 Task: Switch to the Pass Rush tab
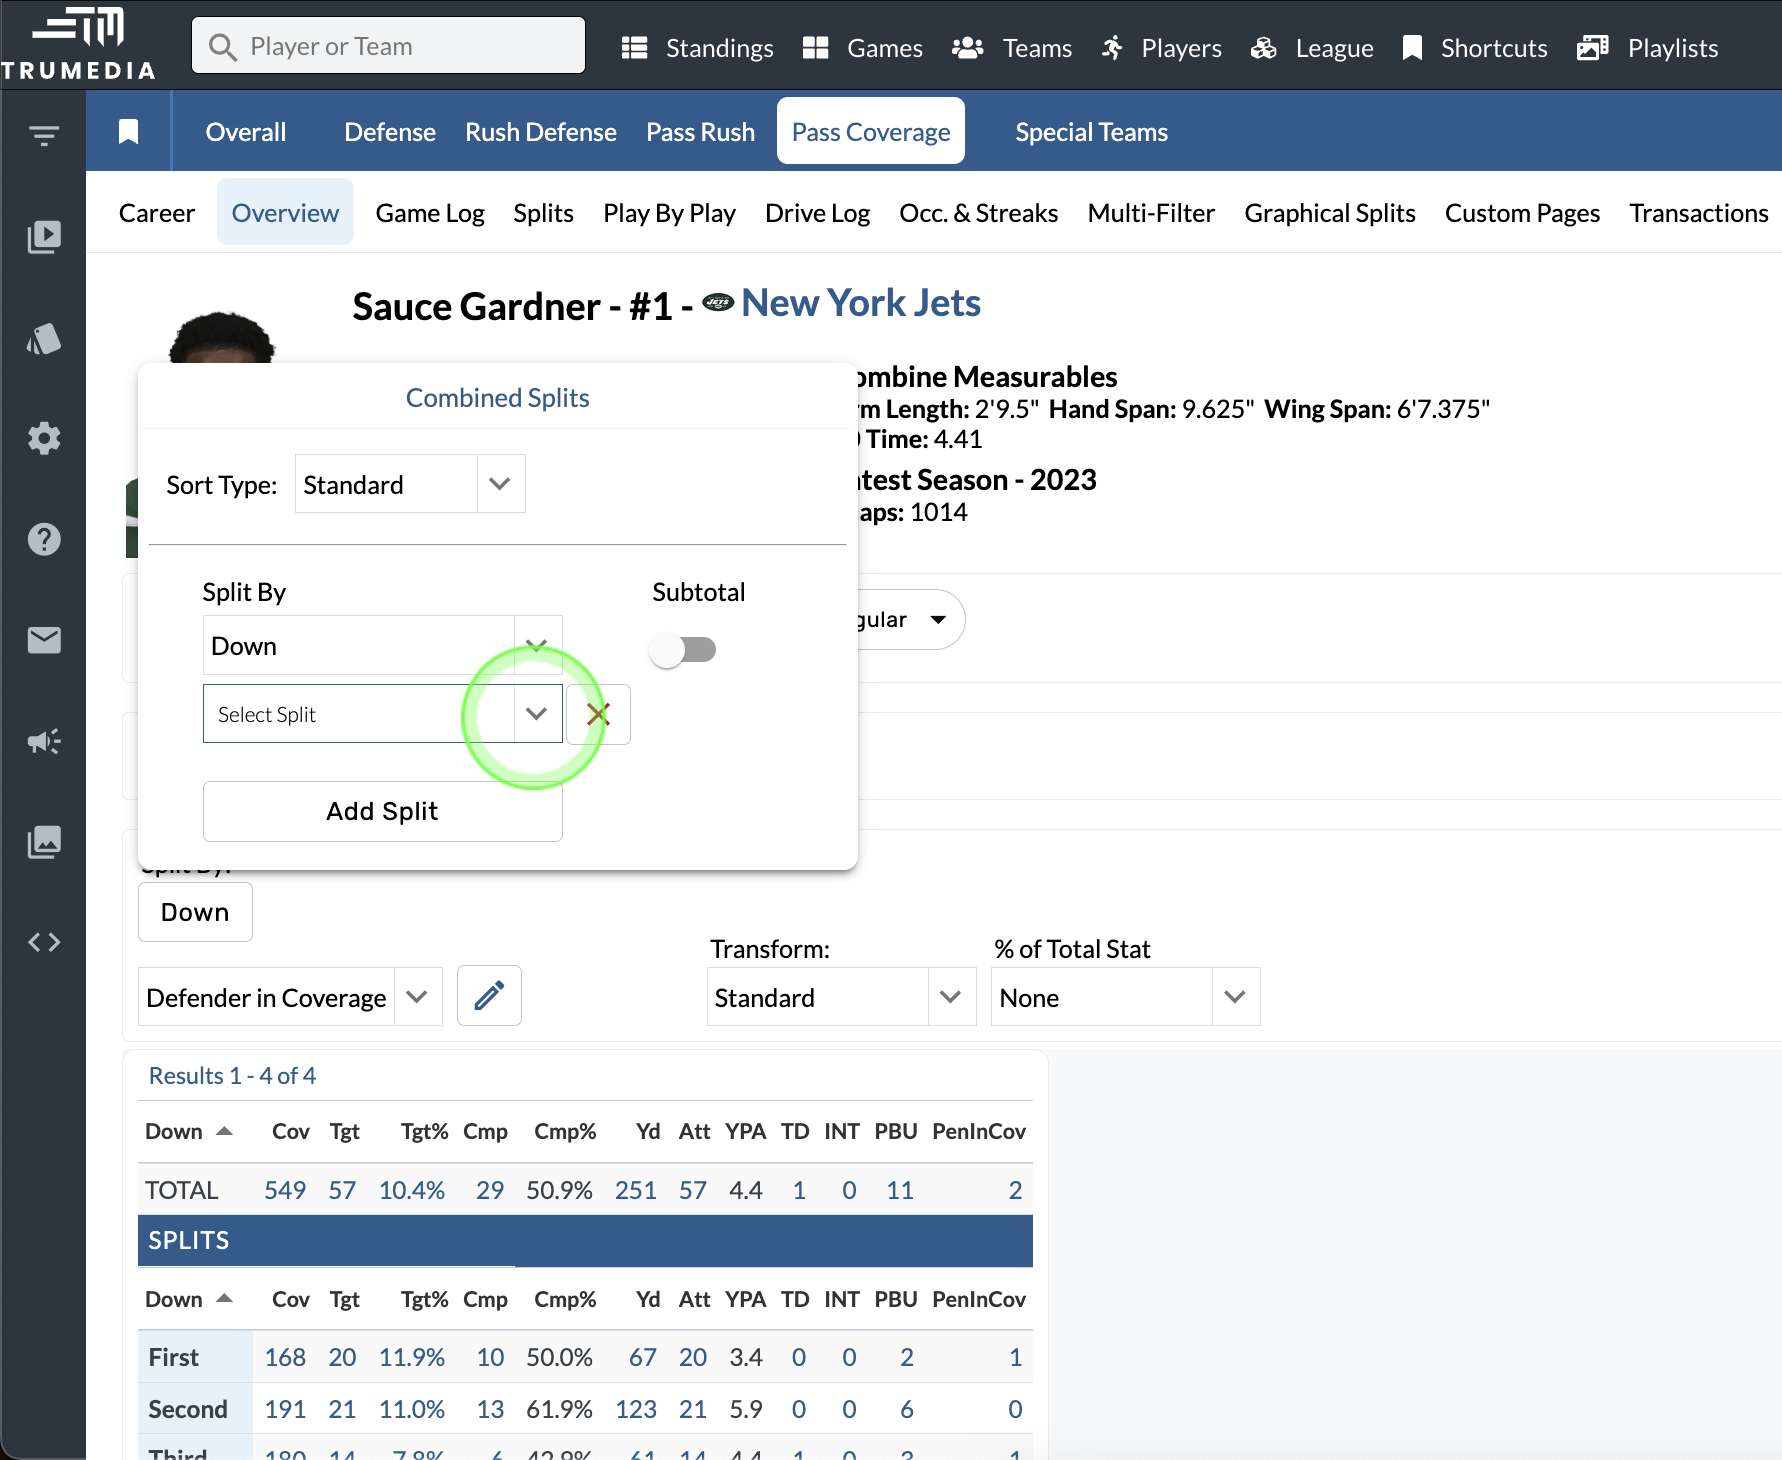coord(700,132)
